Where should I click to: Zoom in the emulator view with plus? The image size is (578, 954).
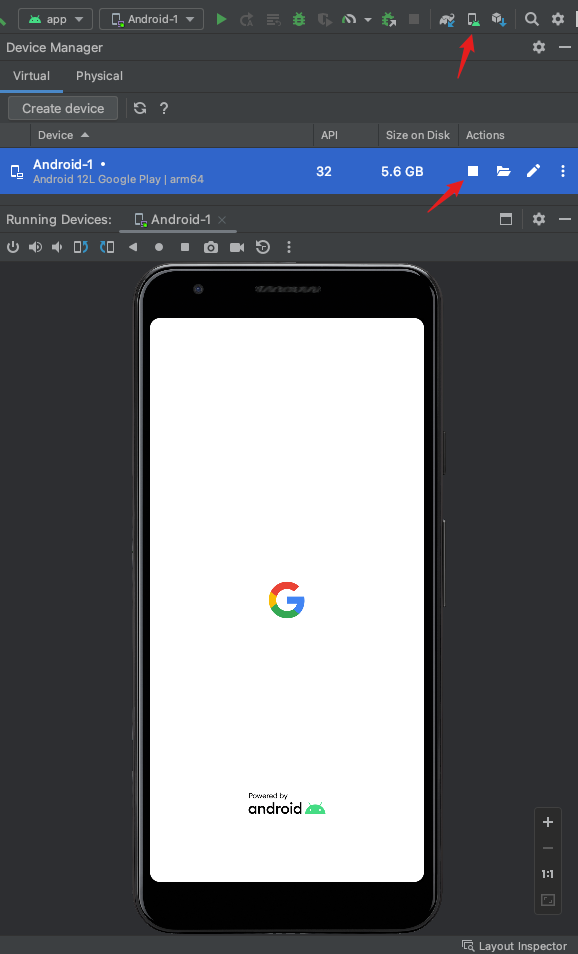[x=548, y=822]
